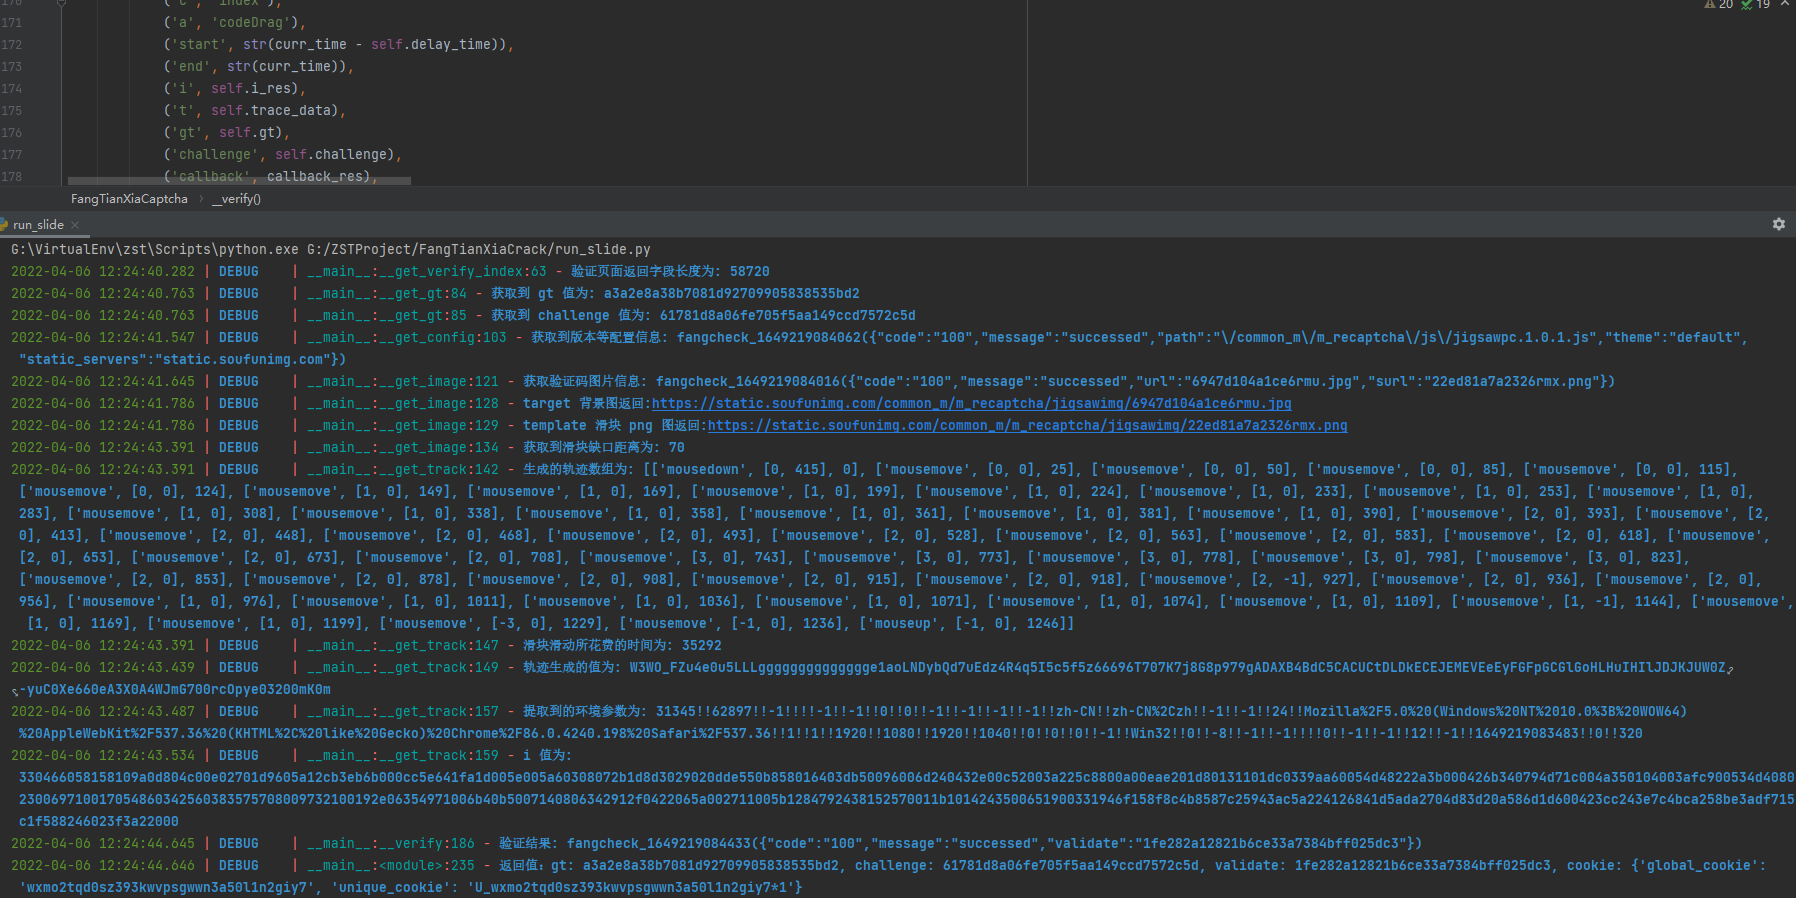
Task: Click the python.exe interpreter path in console
Action: pos(155,249)
